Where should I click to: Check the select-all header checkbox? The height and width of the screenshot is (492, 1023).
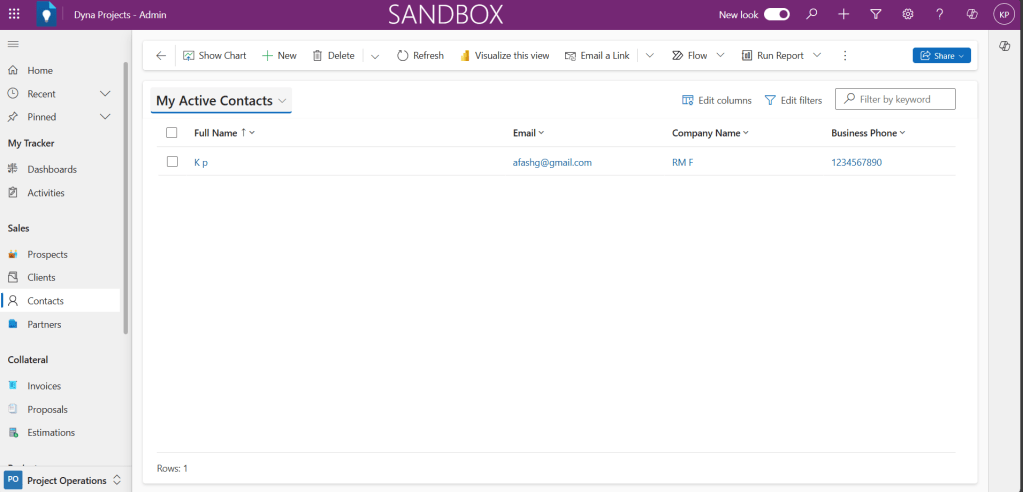[172, 133]
